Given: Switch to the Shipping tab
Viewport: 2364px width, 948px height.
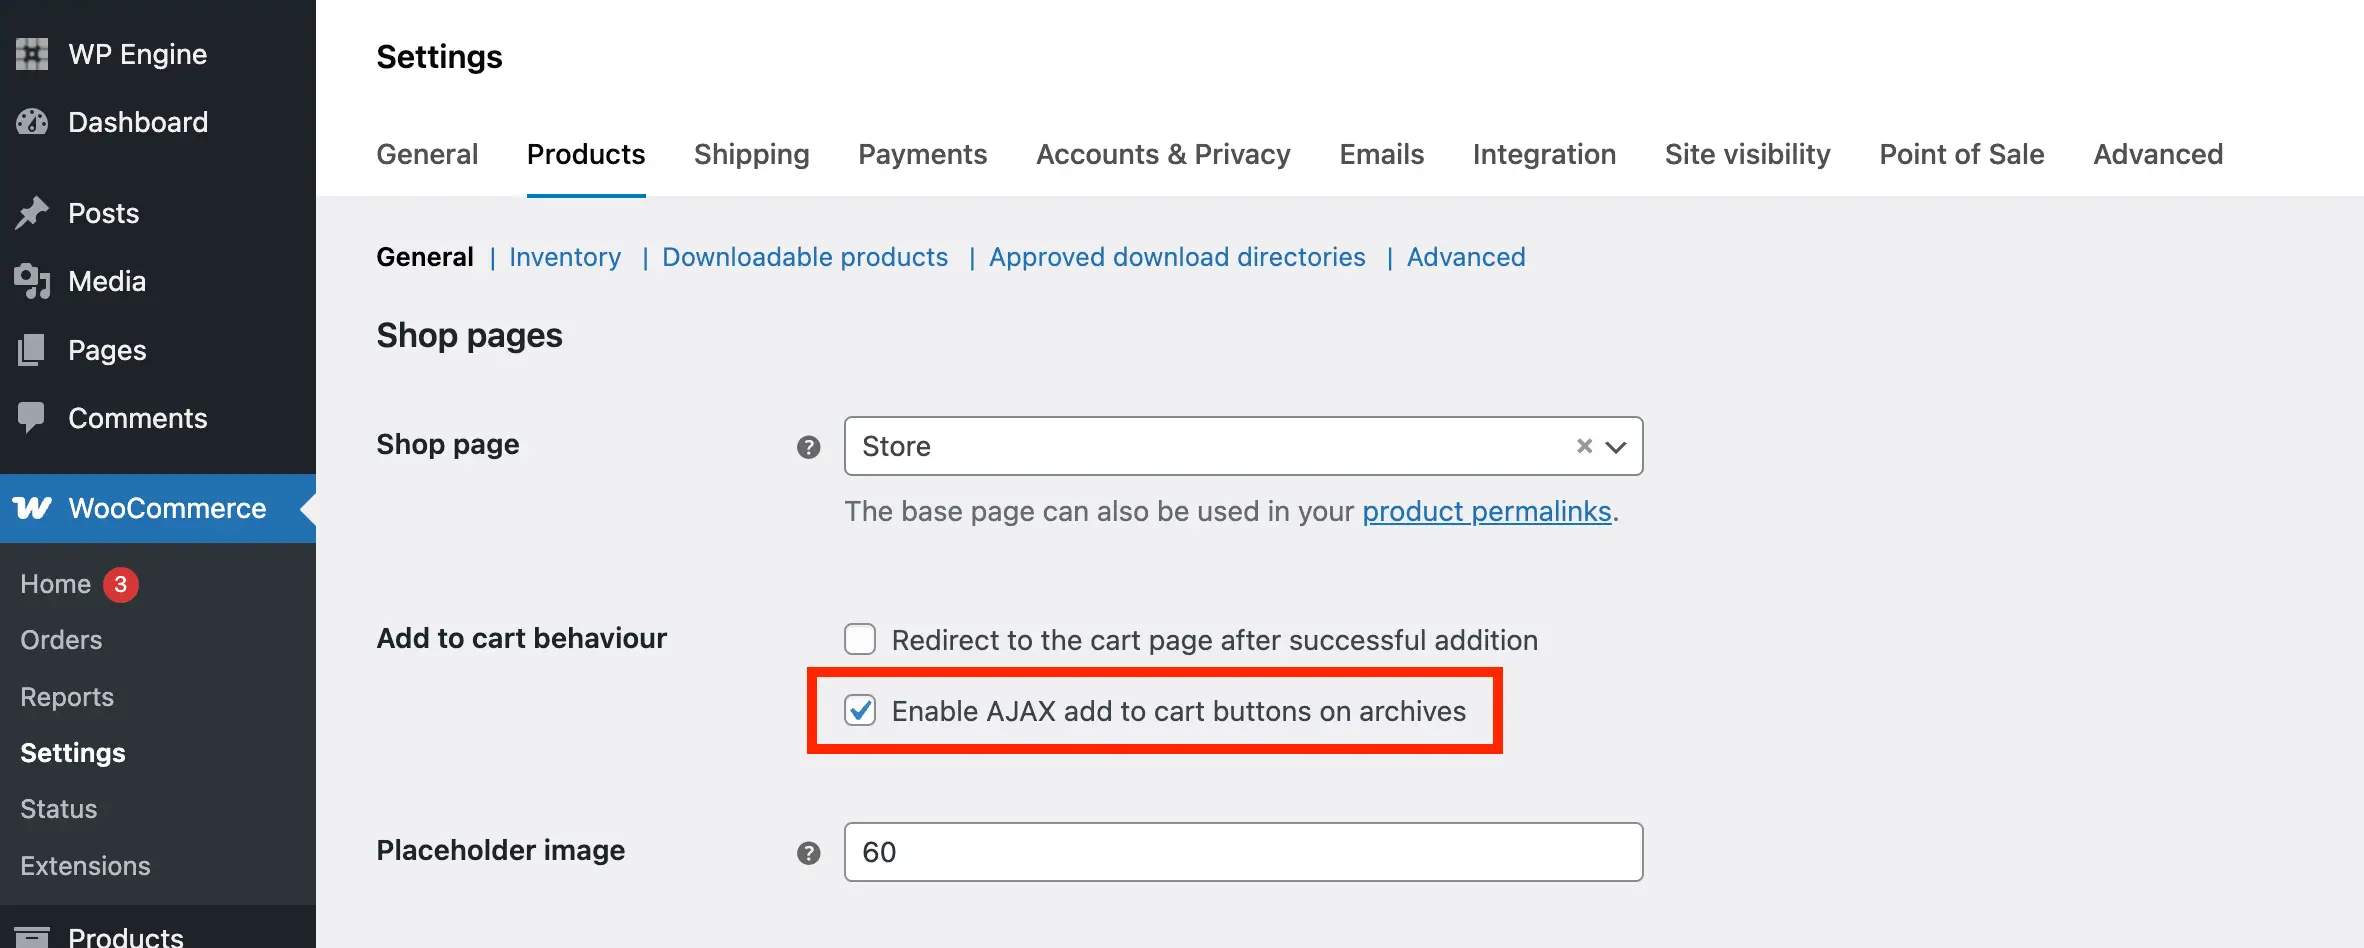Looking at the screenshot, I should [x=751, y=154].
